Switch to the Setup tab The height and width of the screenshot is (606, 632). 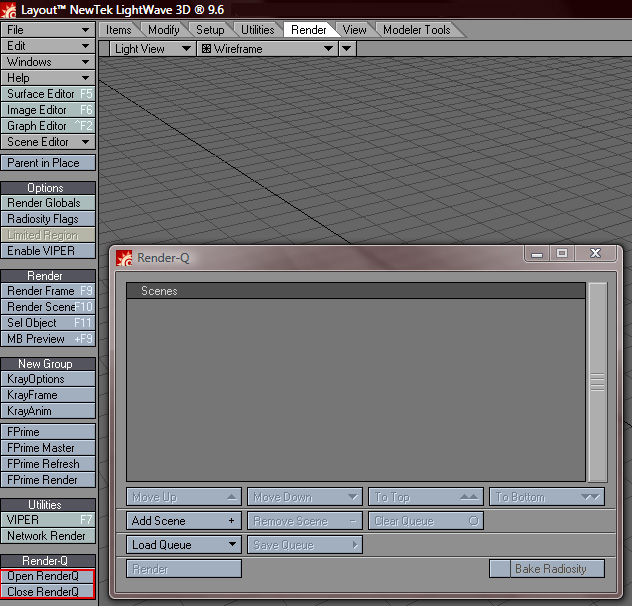point(210,30)
